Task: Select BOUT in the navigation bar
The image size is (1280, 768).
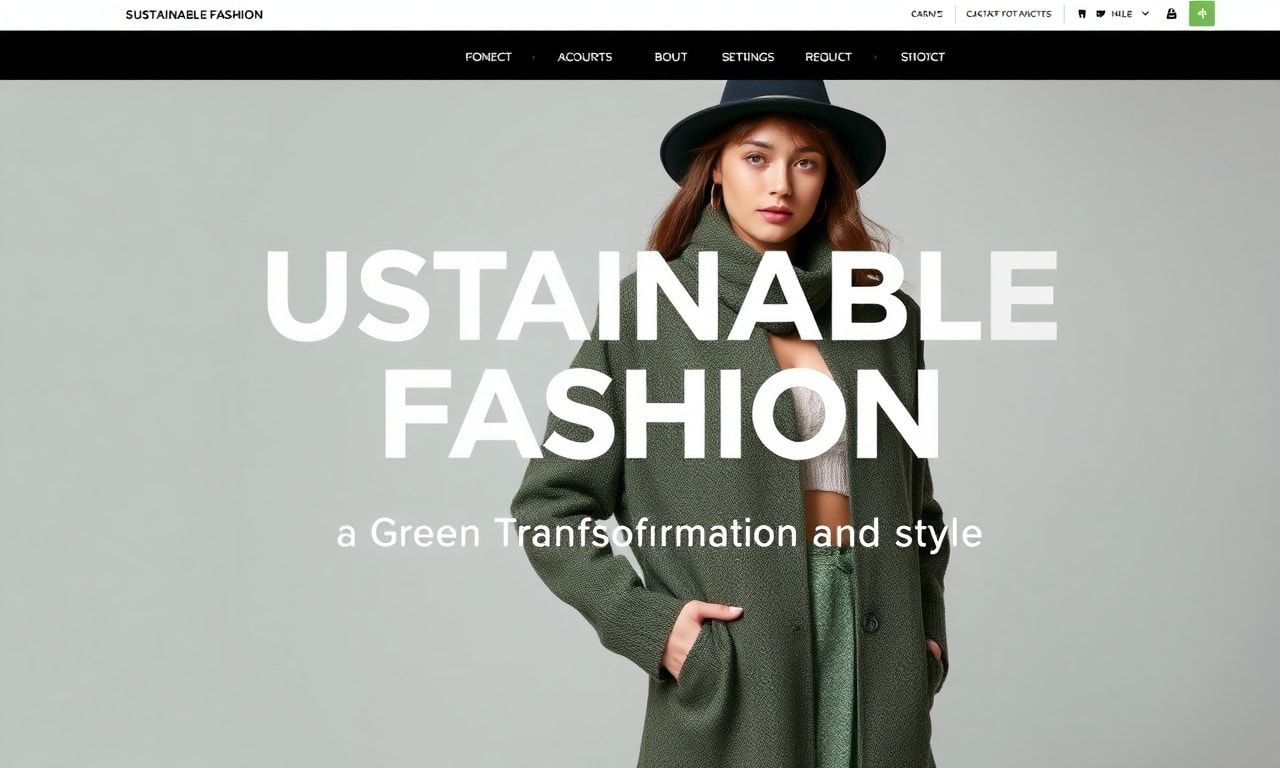Action: (x=670, y=57)
